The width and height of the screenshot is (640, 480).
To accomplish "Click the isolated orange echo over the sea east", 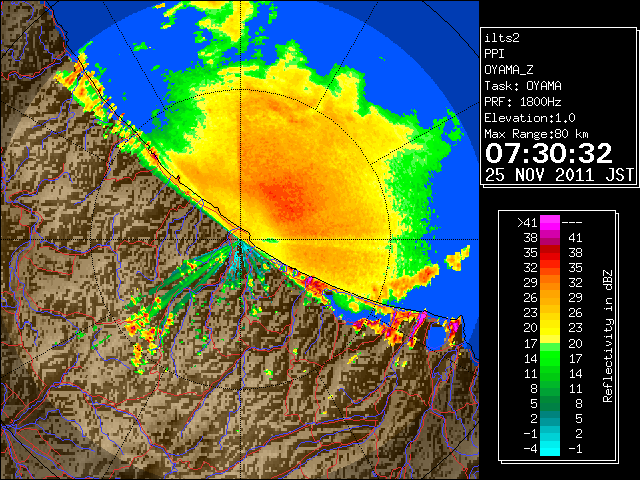I will click(458, 258).
